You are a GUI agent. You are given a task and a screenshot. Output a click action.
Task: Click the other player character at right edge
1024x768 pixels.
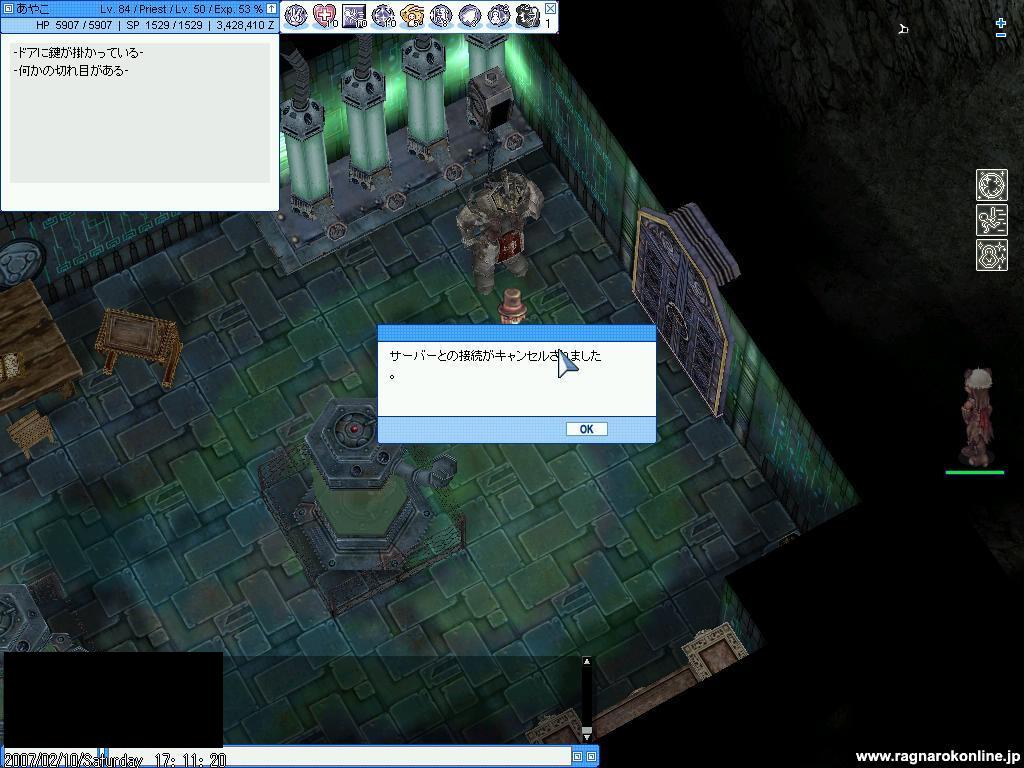(x=976, y=418)
